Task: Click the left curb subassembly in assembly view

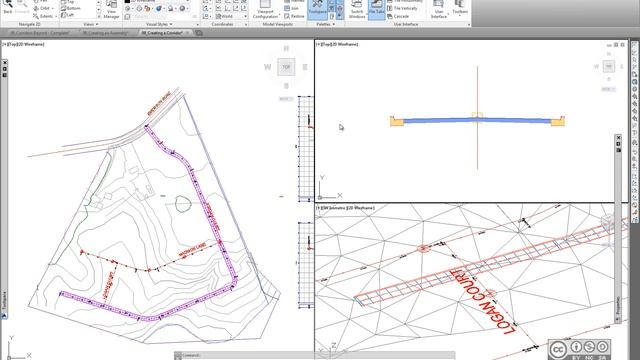Action: pos(397,121)
